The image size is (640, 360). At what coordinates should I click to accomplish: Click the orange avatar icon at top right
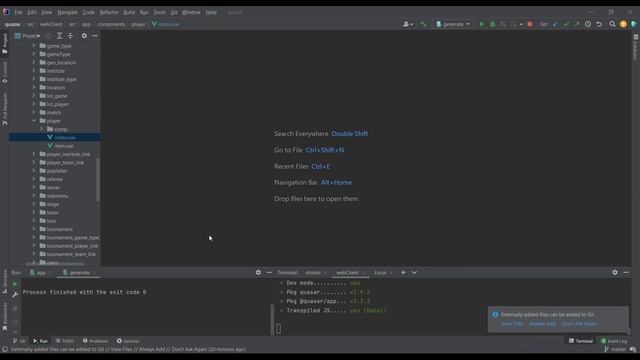click(623, 24)
